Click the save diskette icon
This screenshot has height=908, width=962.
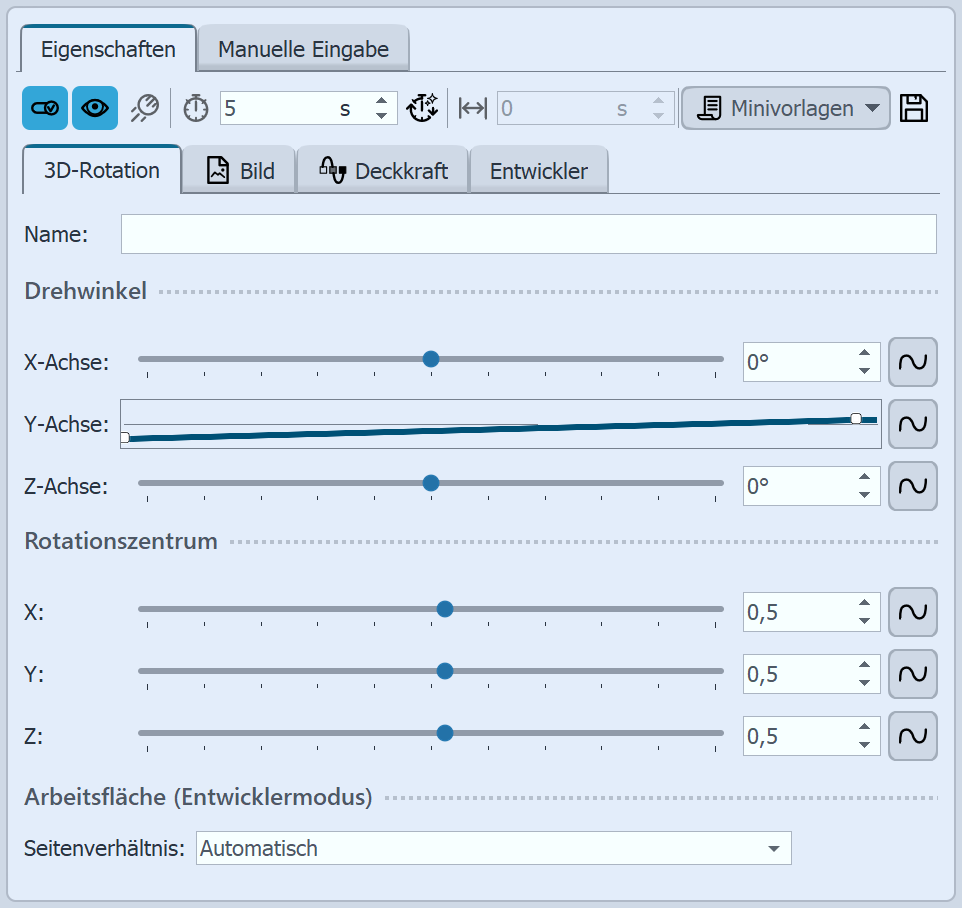coord(914,108)
